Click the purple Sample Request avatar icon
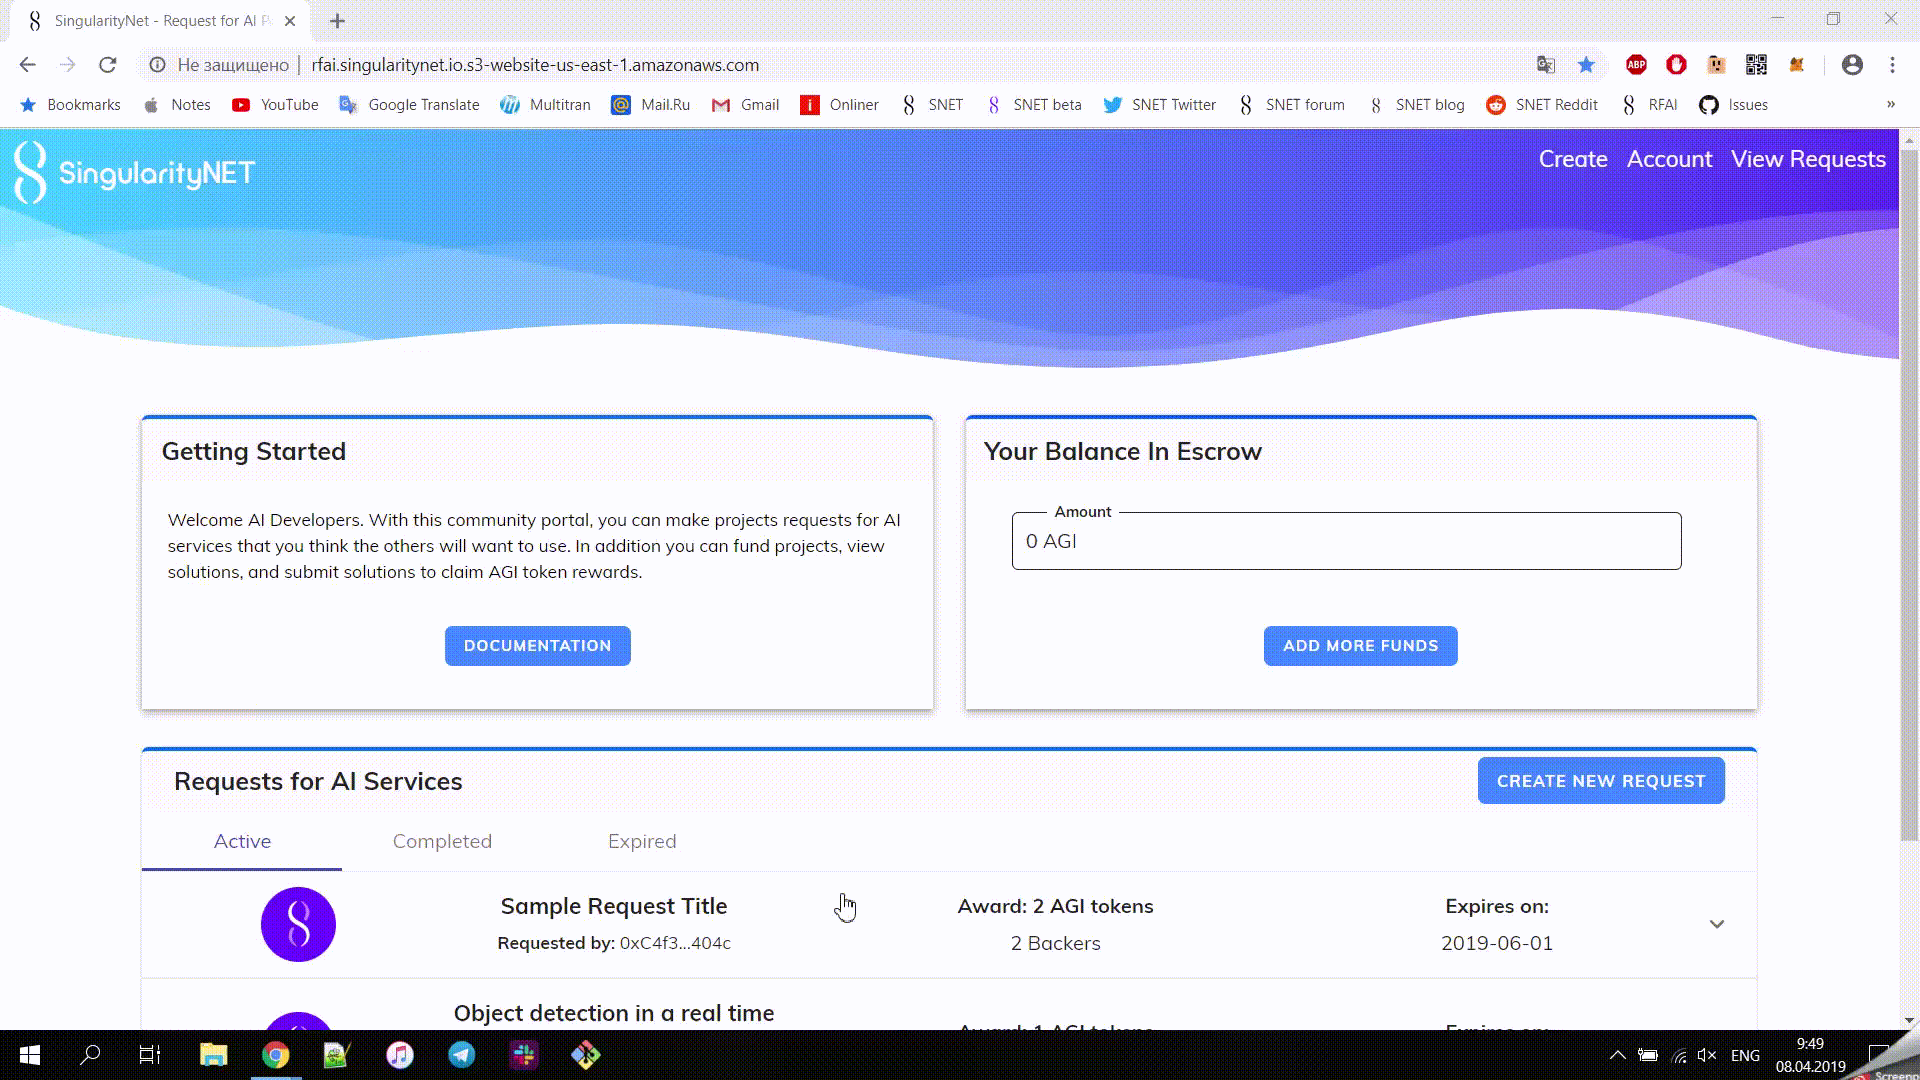The image size is (1920, 1080). click(298, 924)
